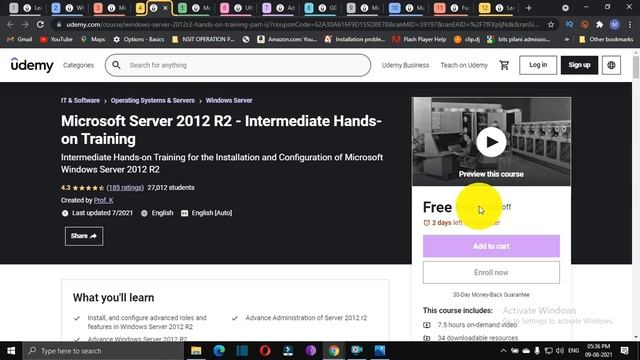Open Windows Server breadcrumb
This screenshot has height=360, width=640.
[x=229, y=100]
